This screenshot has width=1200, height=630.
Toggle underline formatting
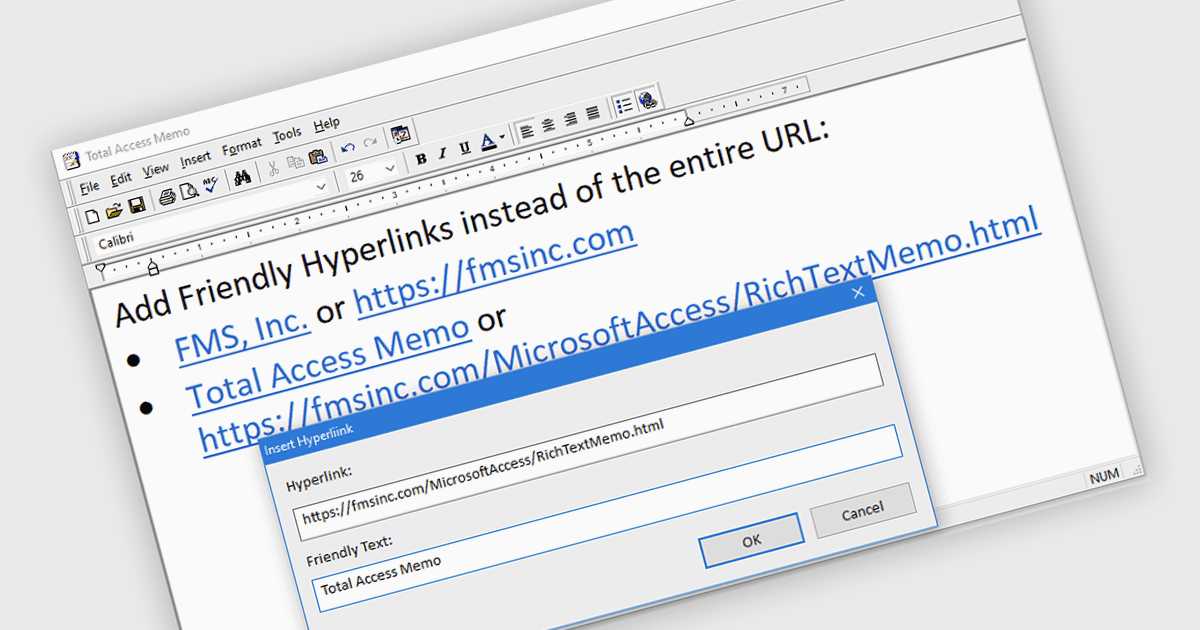[x=465, y=148]
